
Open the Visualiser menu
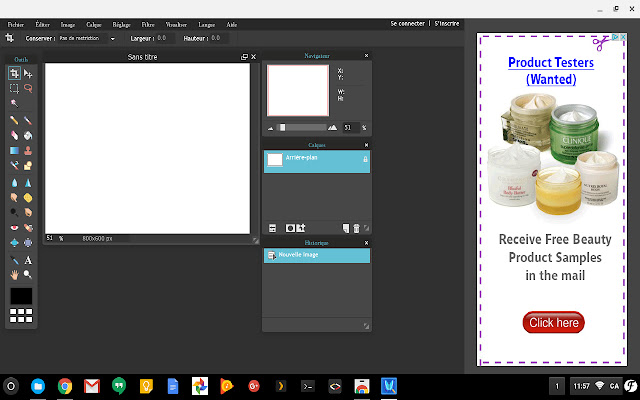point(176,24)
